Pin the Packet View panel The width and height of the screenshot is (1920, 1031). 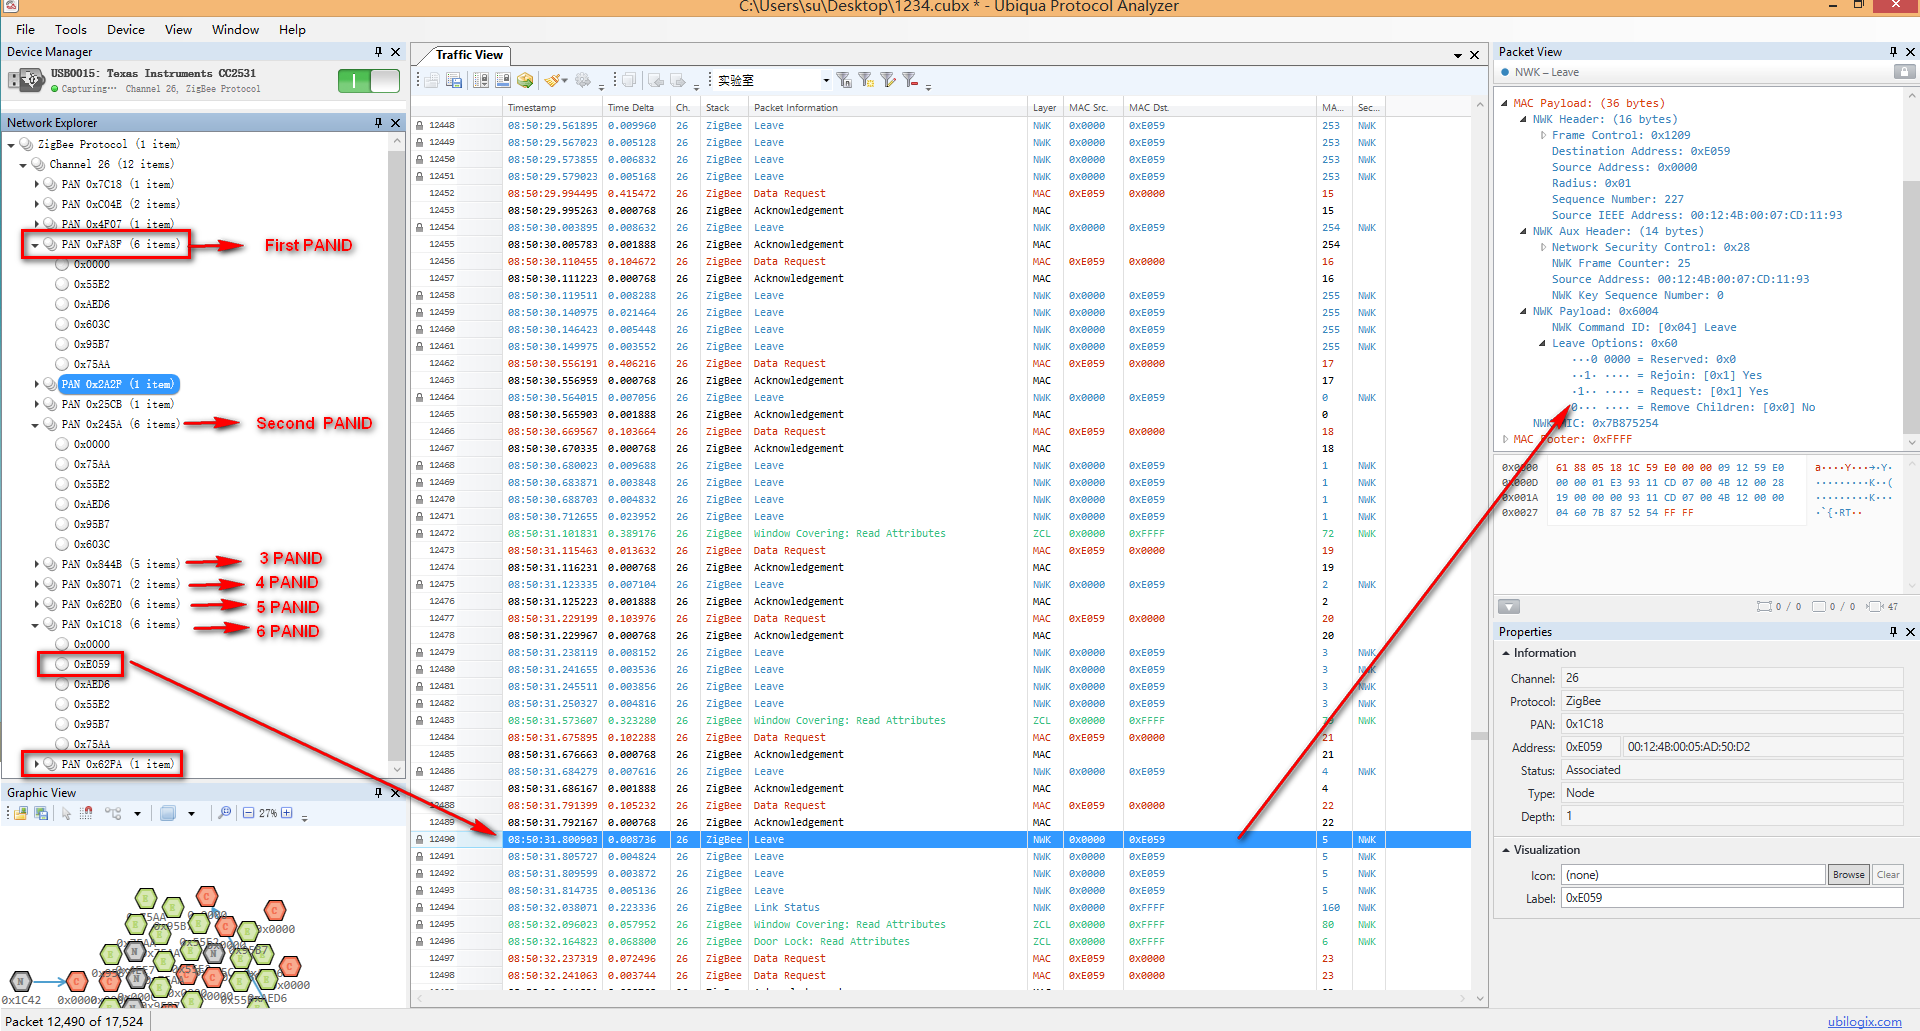1893,52
